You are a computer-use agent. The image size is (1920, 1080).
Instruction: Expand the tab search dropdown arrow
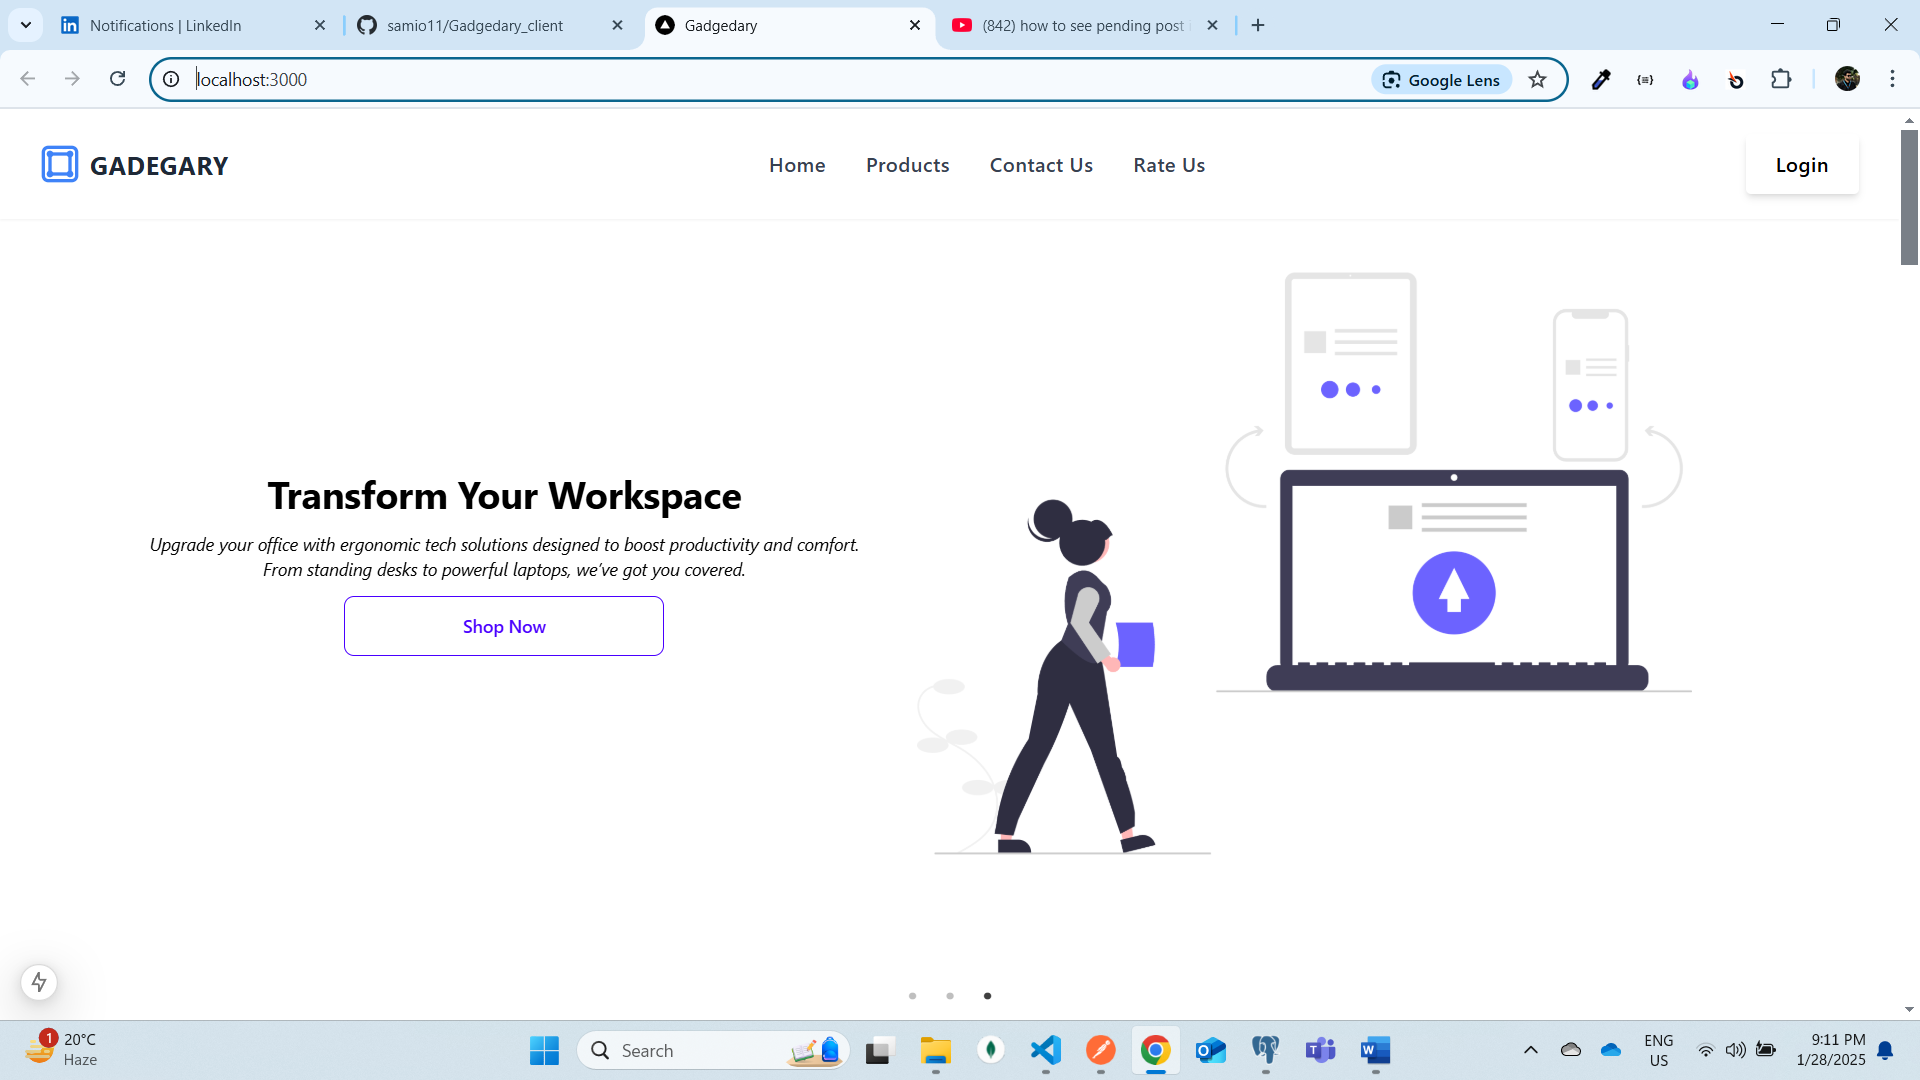pos(26,25)
